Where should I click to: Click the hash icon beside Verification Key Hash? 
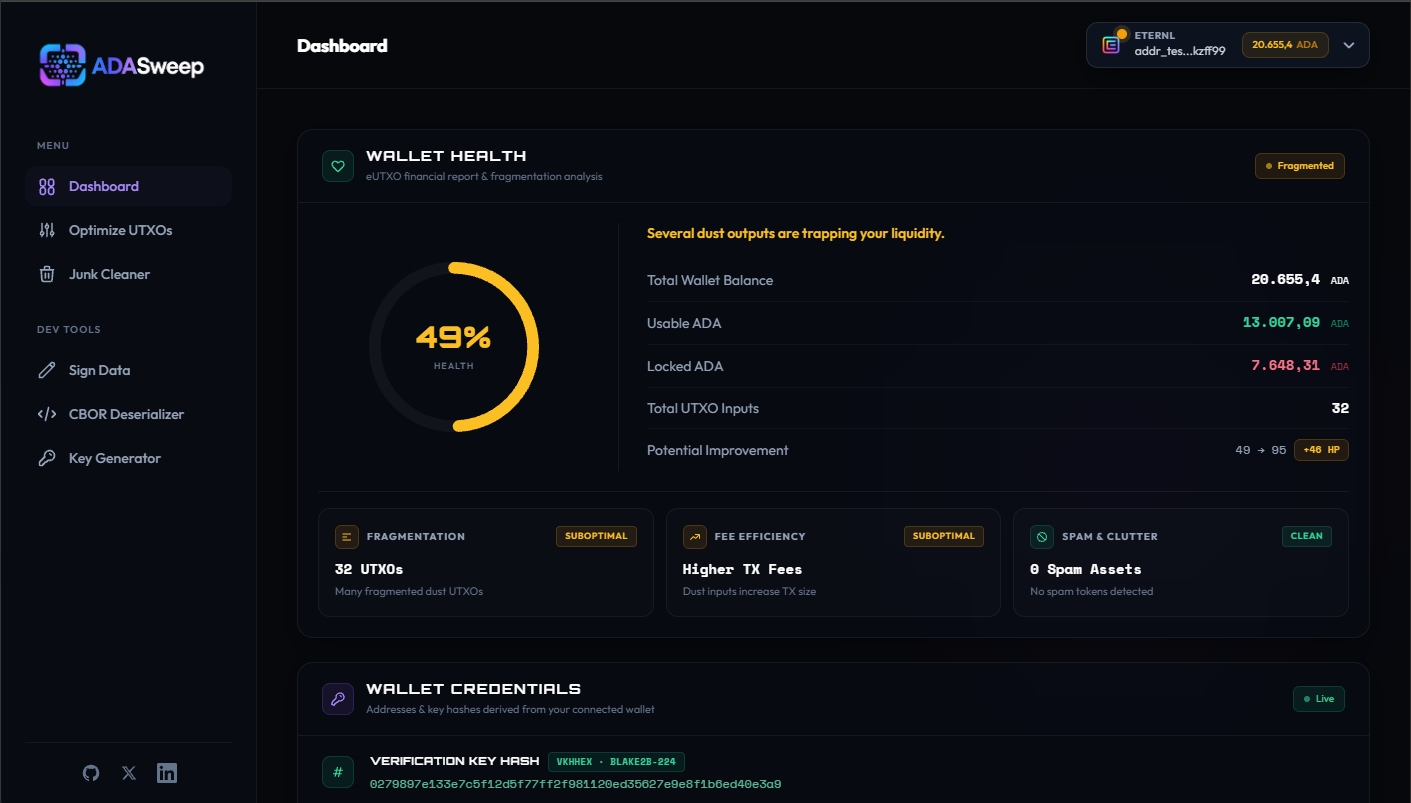(x=338, y=772)
